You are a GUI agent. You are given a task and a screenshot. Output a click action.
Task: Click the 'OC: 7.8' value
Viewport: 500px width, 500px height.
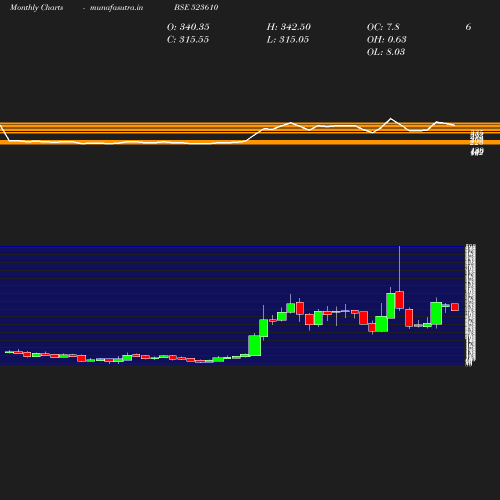[x=383, y=27]
